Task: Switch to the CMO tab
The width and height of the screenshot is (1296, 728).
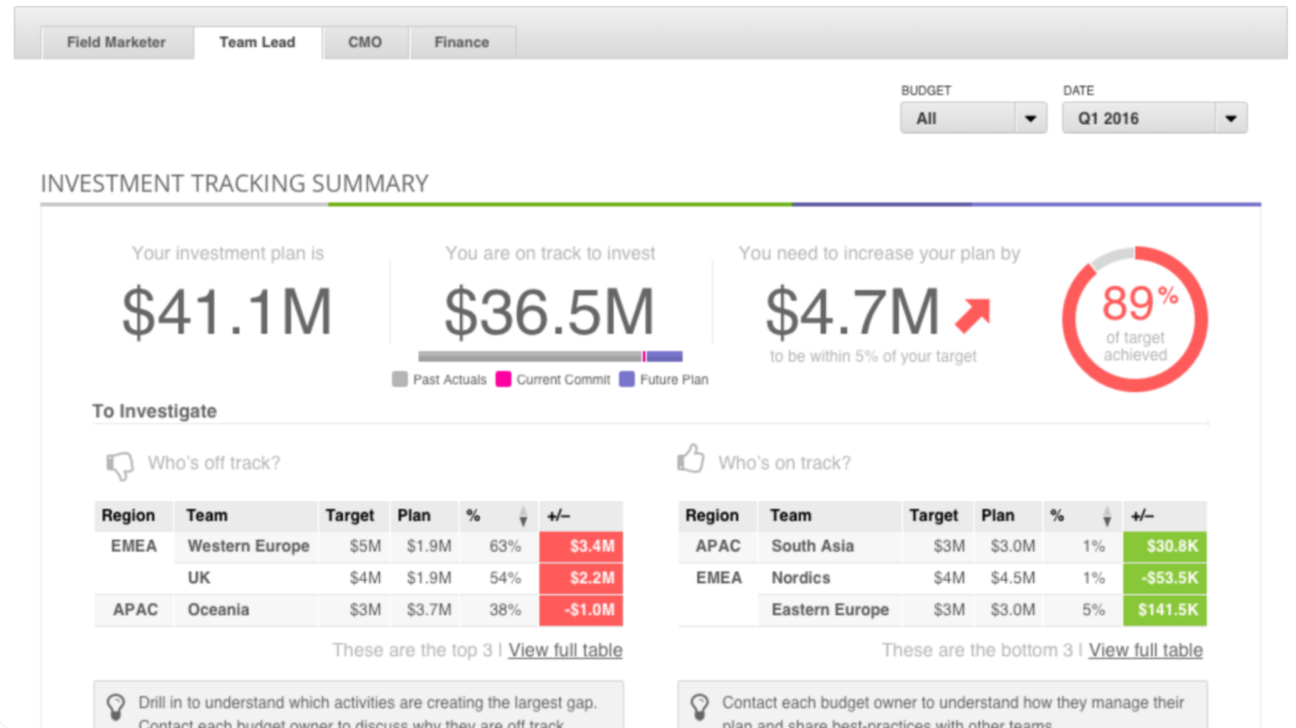Action: pyautogui.click(x=364, y=42)
